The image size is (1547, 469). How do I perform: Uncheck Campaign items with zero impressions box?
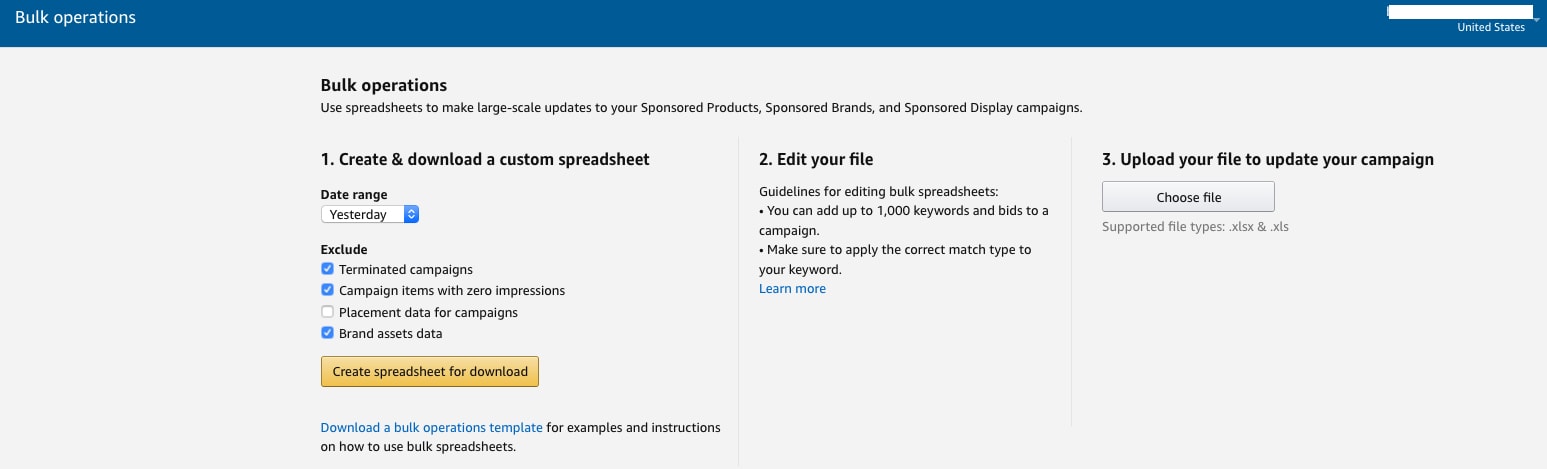point(327,290)
